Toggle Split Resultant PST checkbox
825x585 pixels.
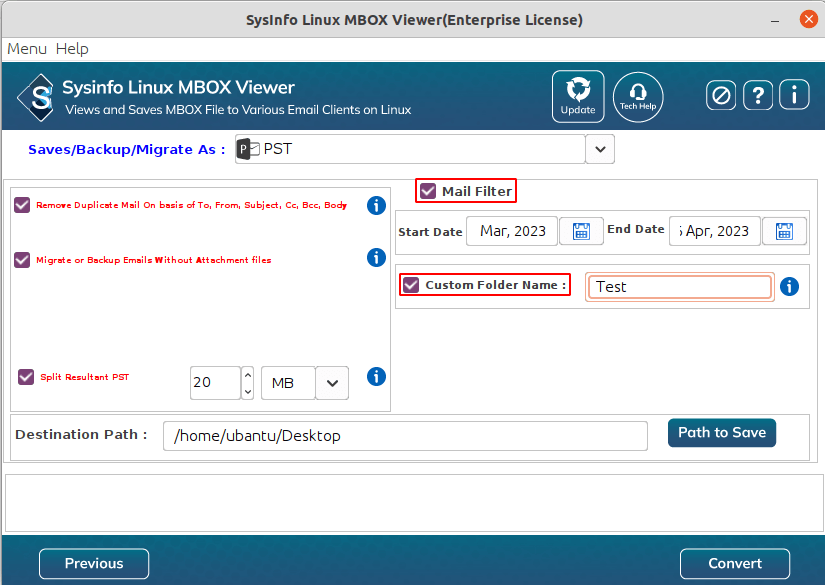[26, 377]
